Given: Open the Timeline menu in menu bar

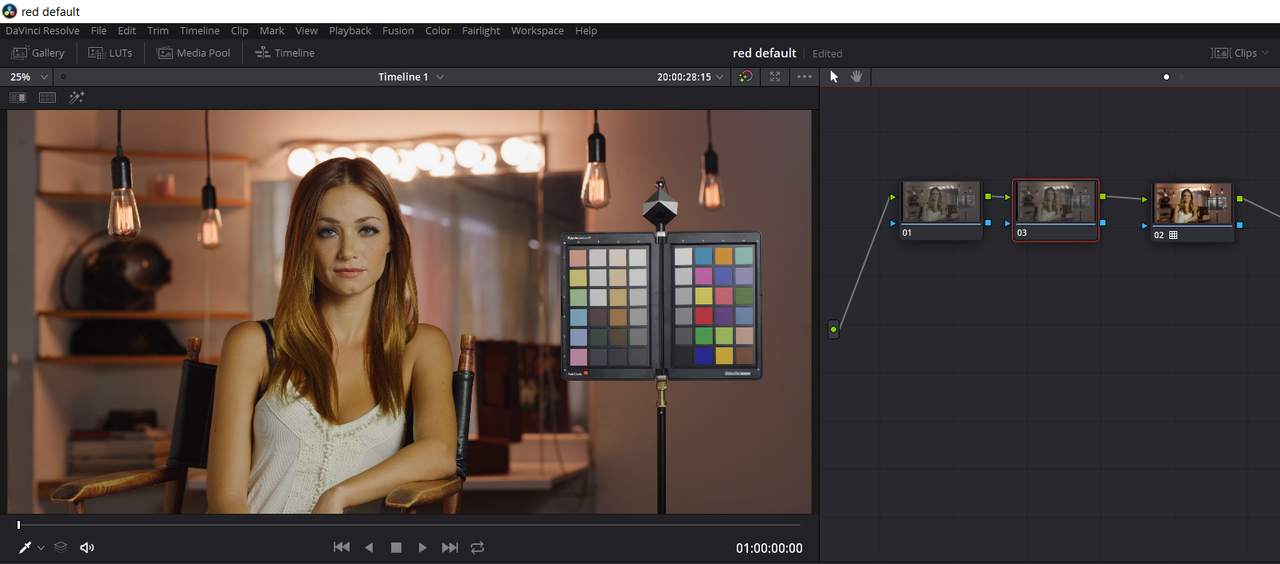Looking at the screenshot, I should (200, 31).
